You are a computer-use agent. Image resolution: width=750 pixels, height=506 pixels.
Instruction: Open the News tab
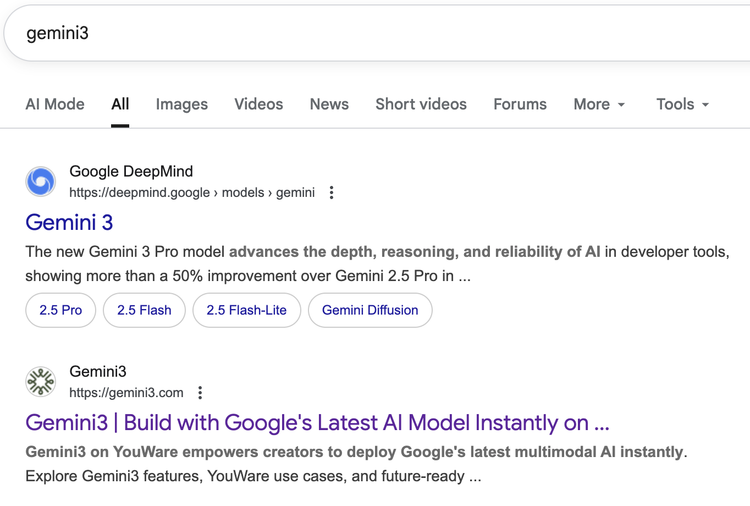[329, 104]
